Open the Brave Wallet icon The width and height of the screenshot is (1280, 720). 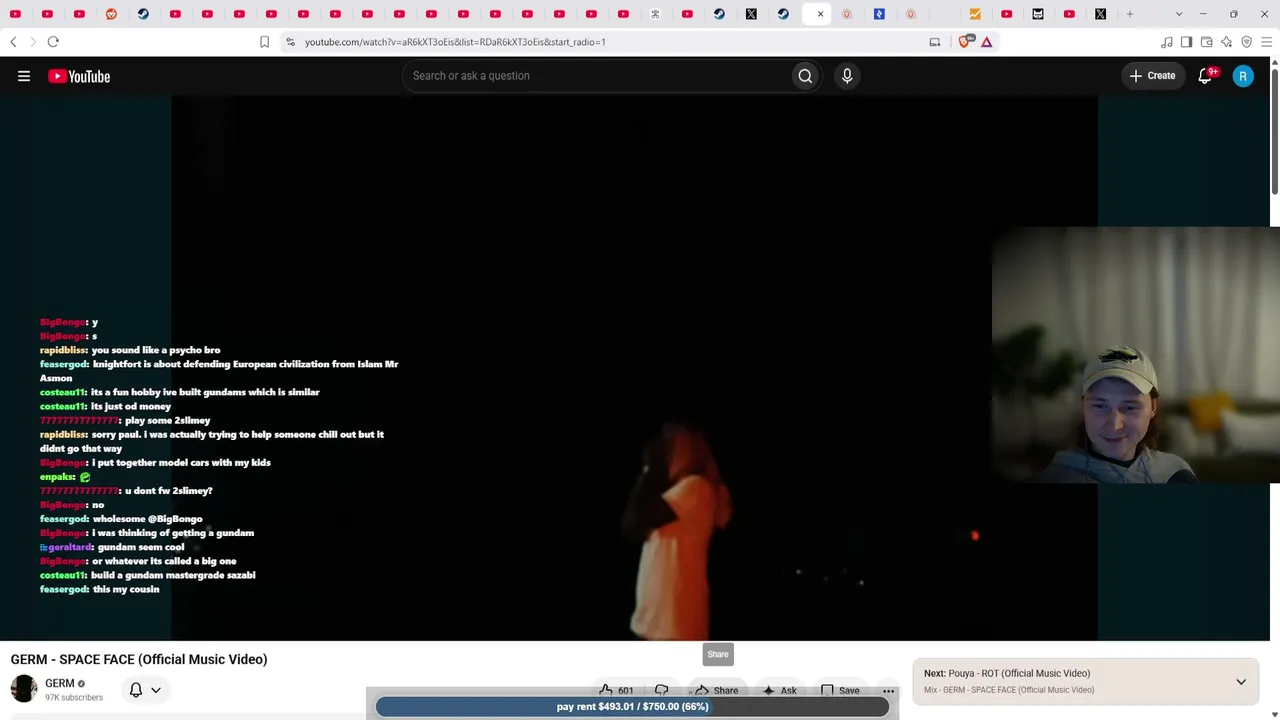[x=1206, y=42]
